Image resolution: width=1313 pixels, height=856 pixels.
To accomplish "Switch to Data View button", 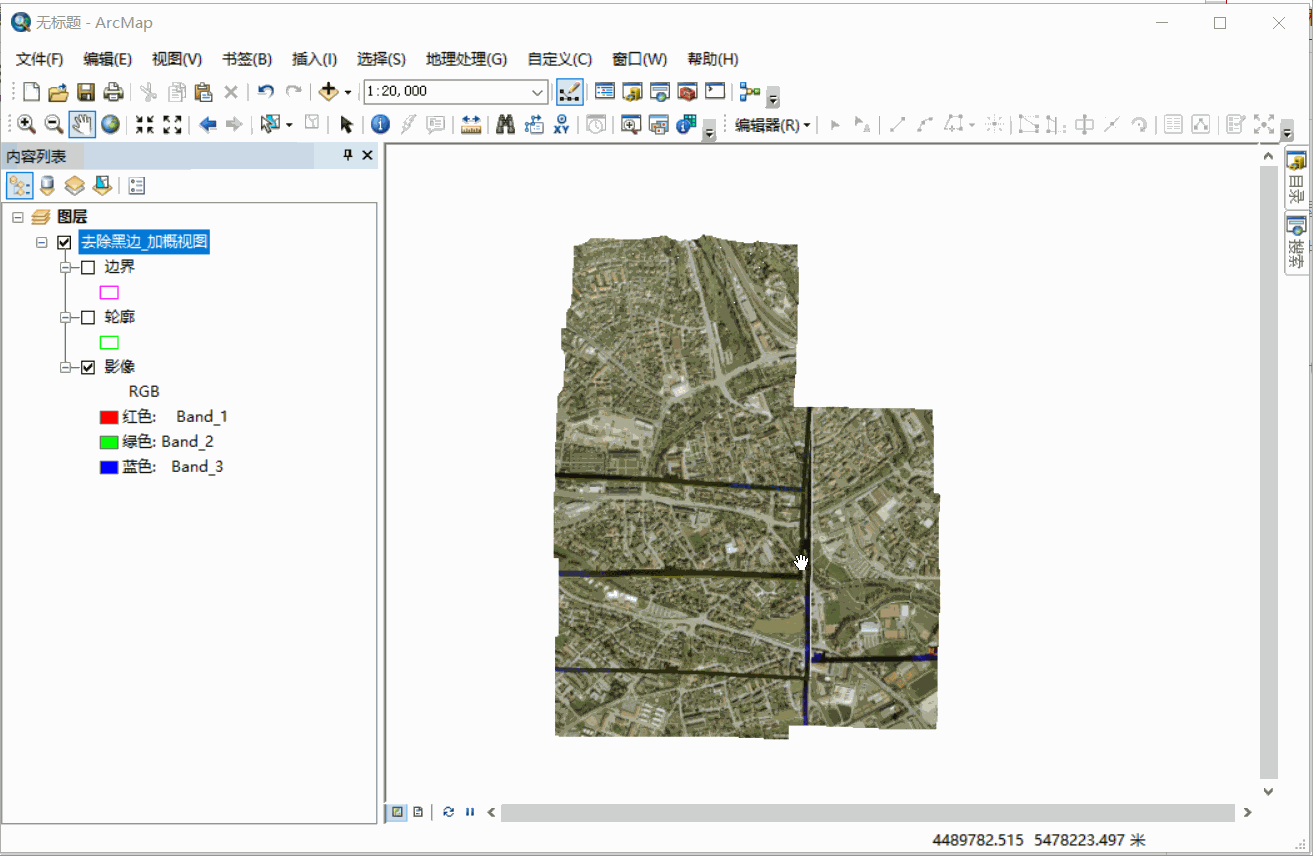I will 398,812.
